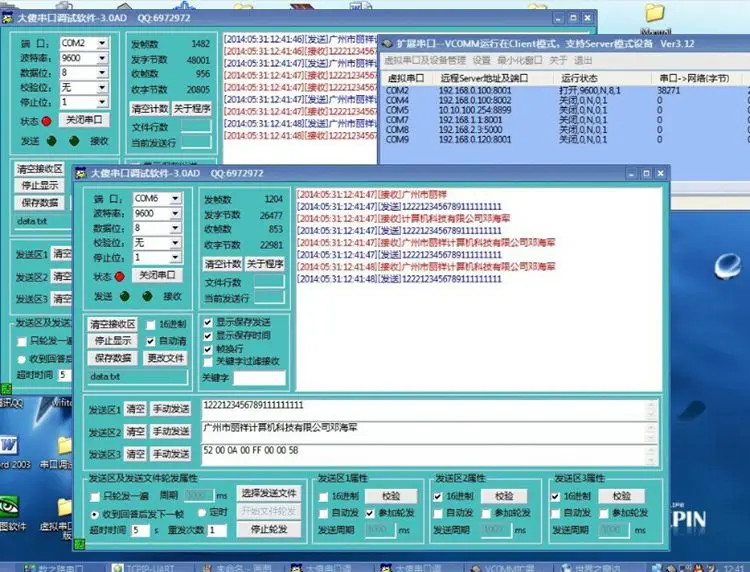
Task: Click 更改文件 button
Action: coord(165,358)
